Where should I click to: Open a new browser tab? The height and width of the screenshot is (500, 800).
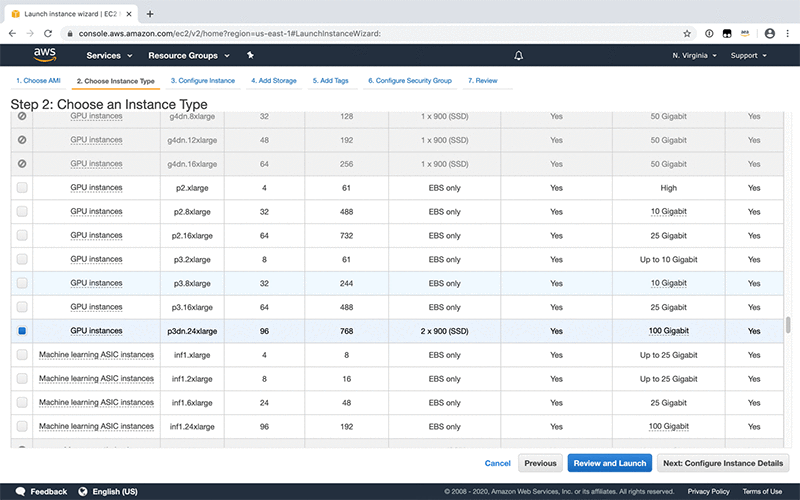pos(149,14)
